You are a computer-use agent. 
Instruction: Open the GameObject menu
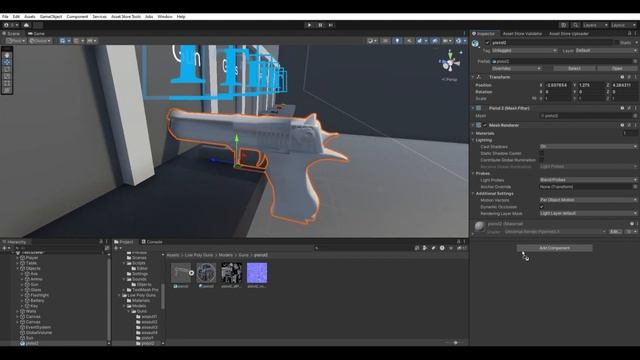[x=51, y=17]
